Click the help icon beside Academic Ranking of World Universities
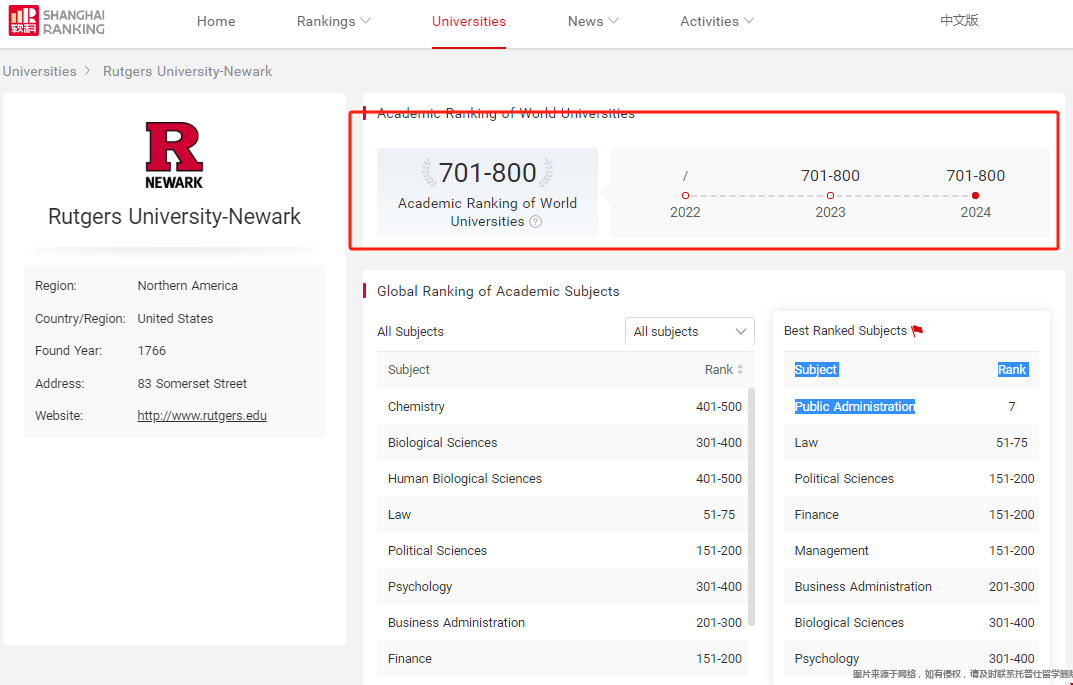Screen dimensions: 1073x685 coord(536,222)
